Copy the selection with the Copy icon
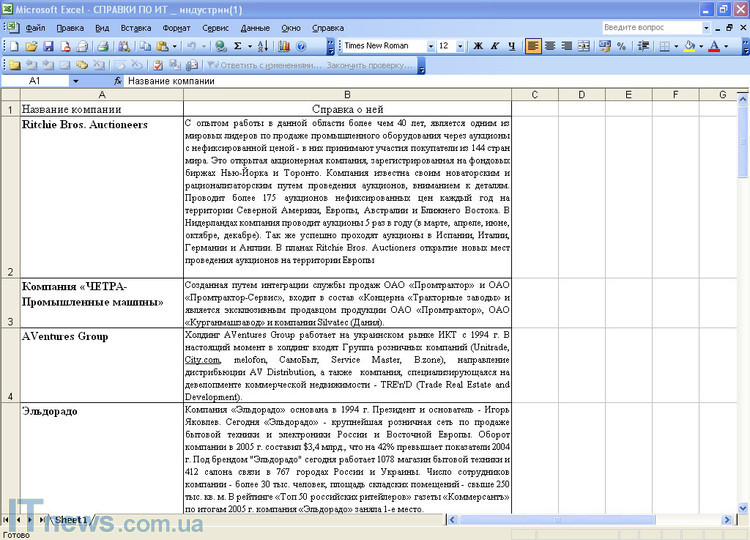The height and width of the screenshot is (540, 750). tap(145, 46)
